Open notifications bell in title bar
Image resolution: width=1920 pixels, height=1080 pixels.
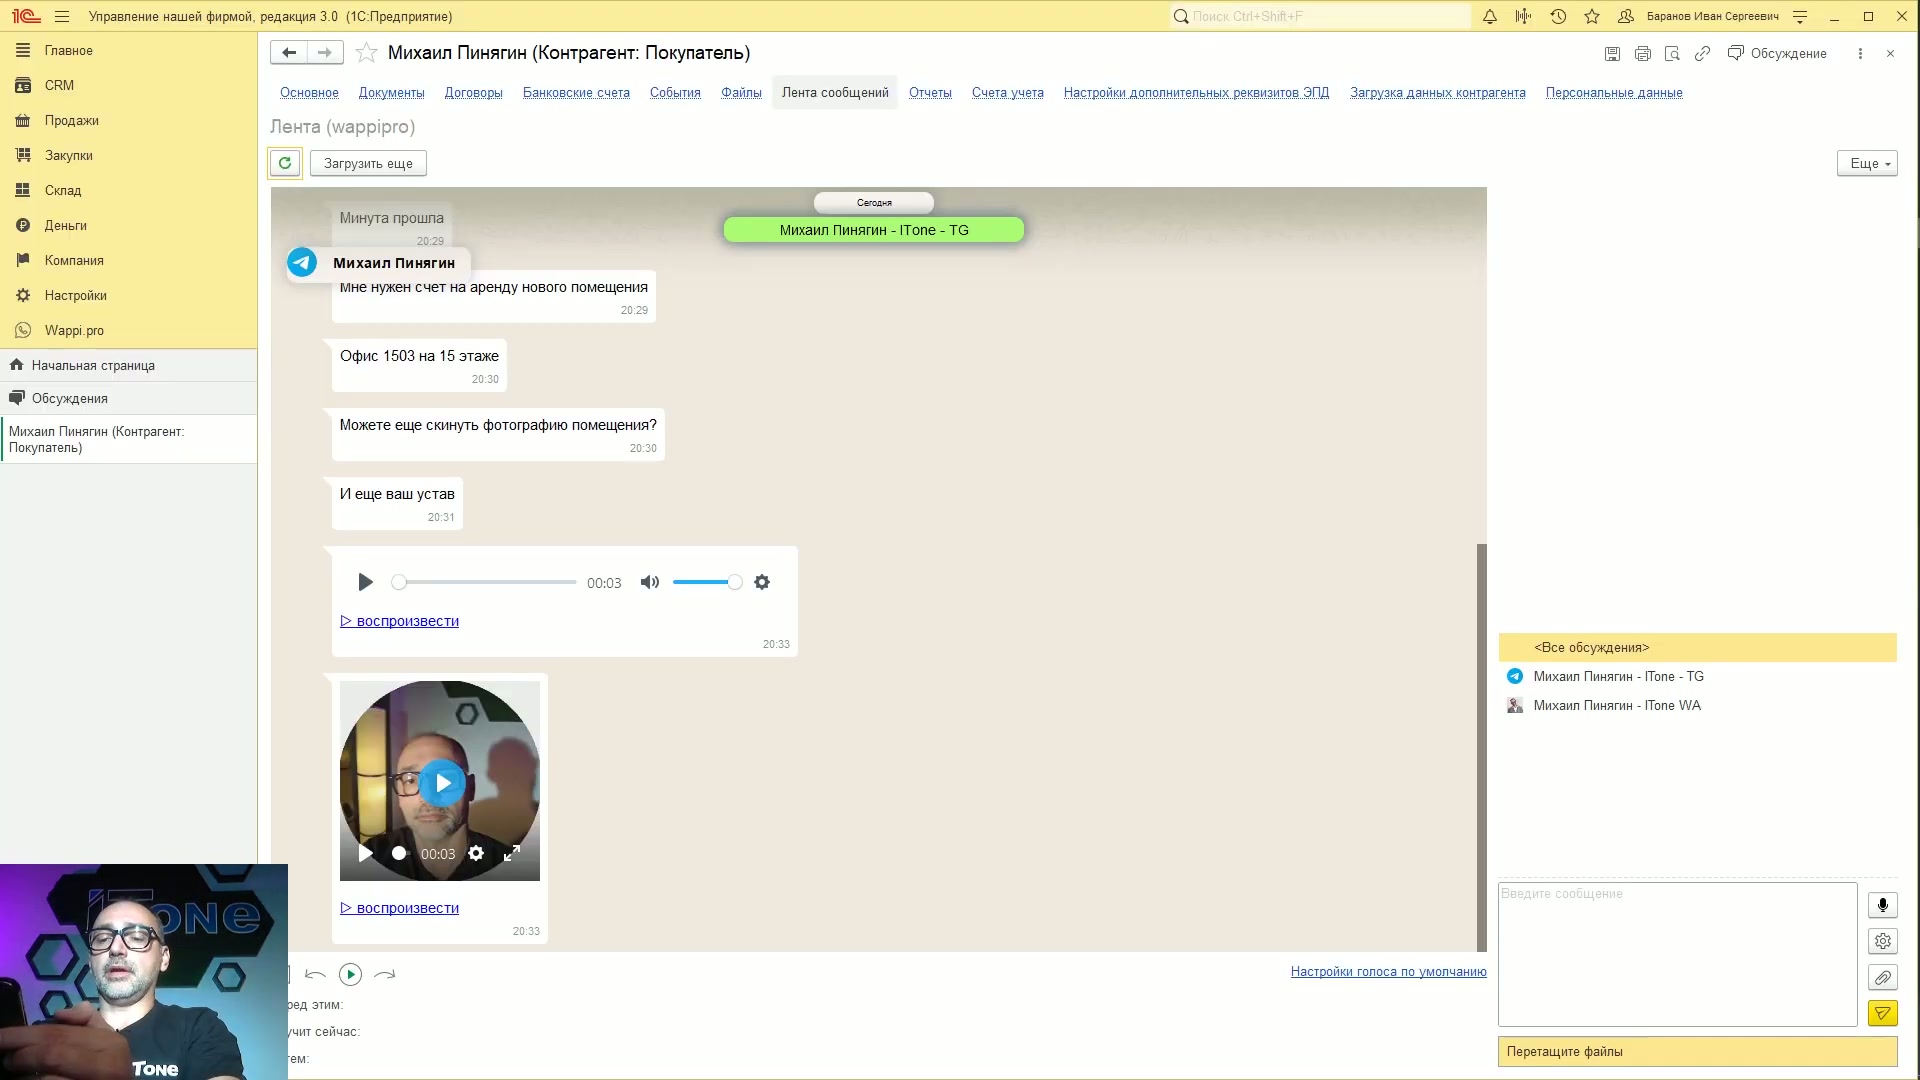[1489, 16]
